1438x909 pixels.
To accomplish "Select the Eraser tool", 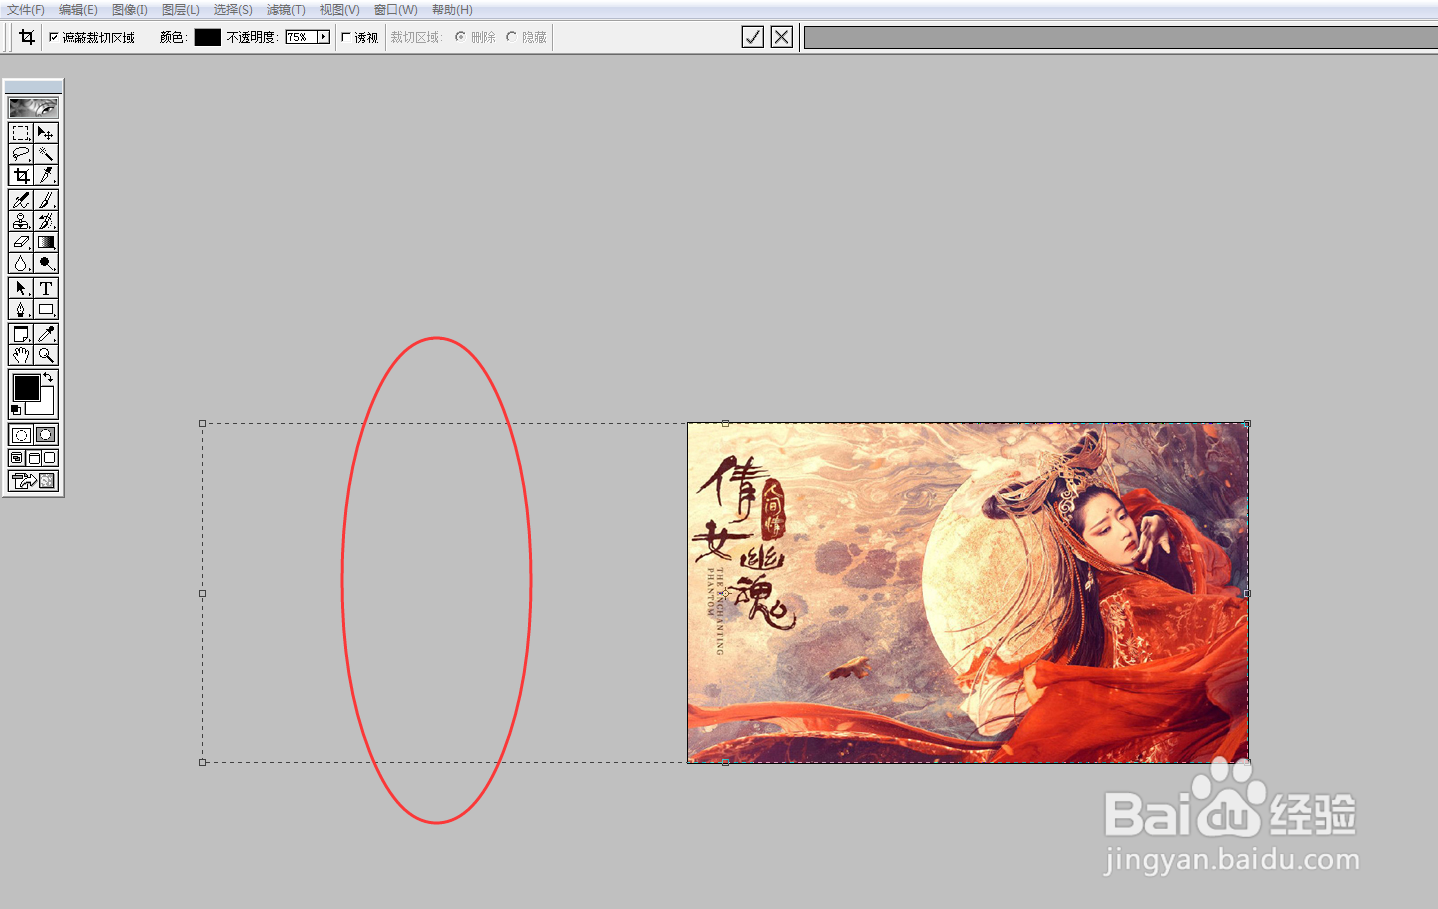I will point(21,242).
